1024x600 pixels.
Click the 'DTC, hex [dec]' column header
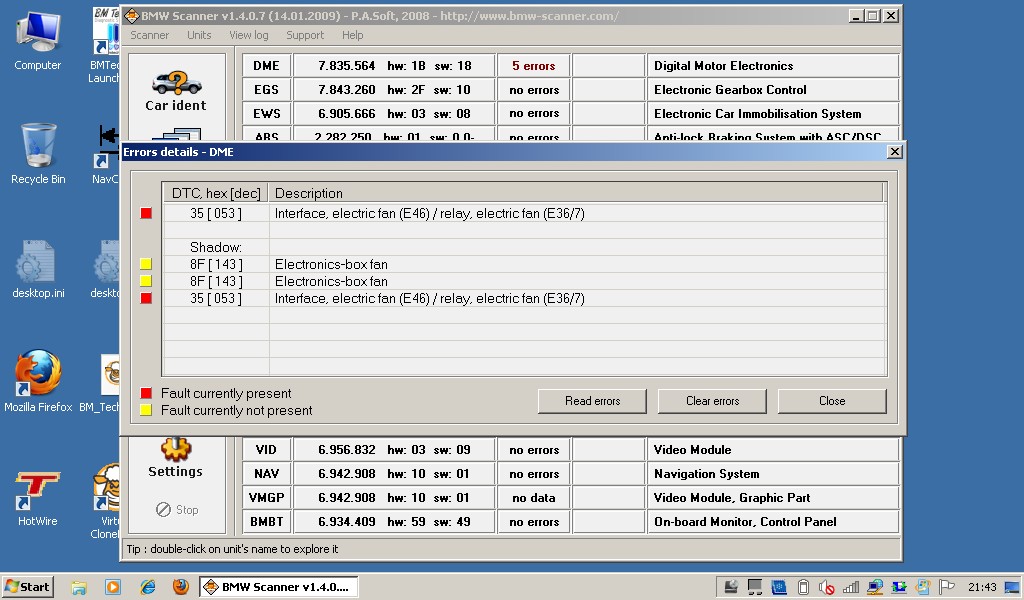(x=216, y=193)
